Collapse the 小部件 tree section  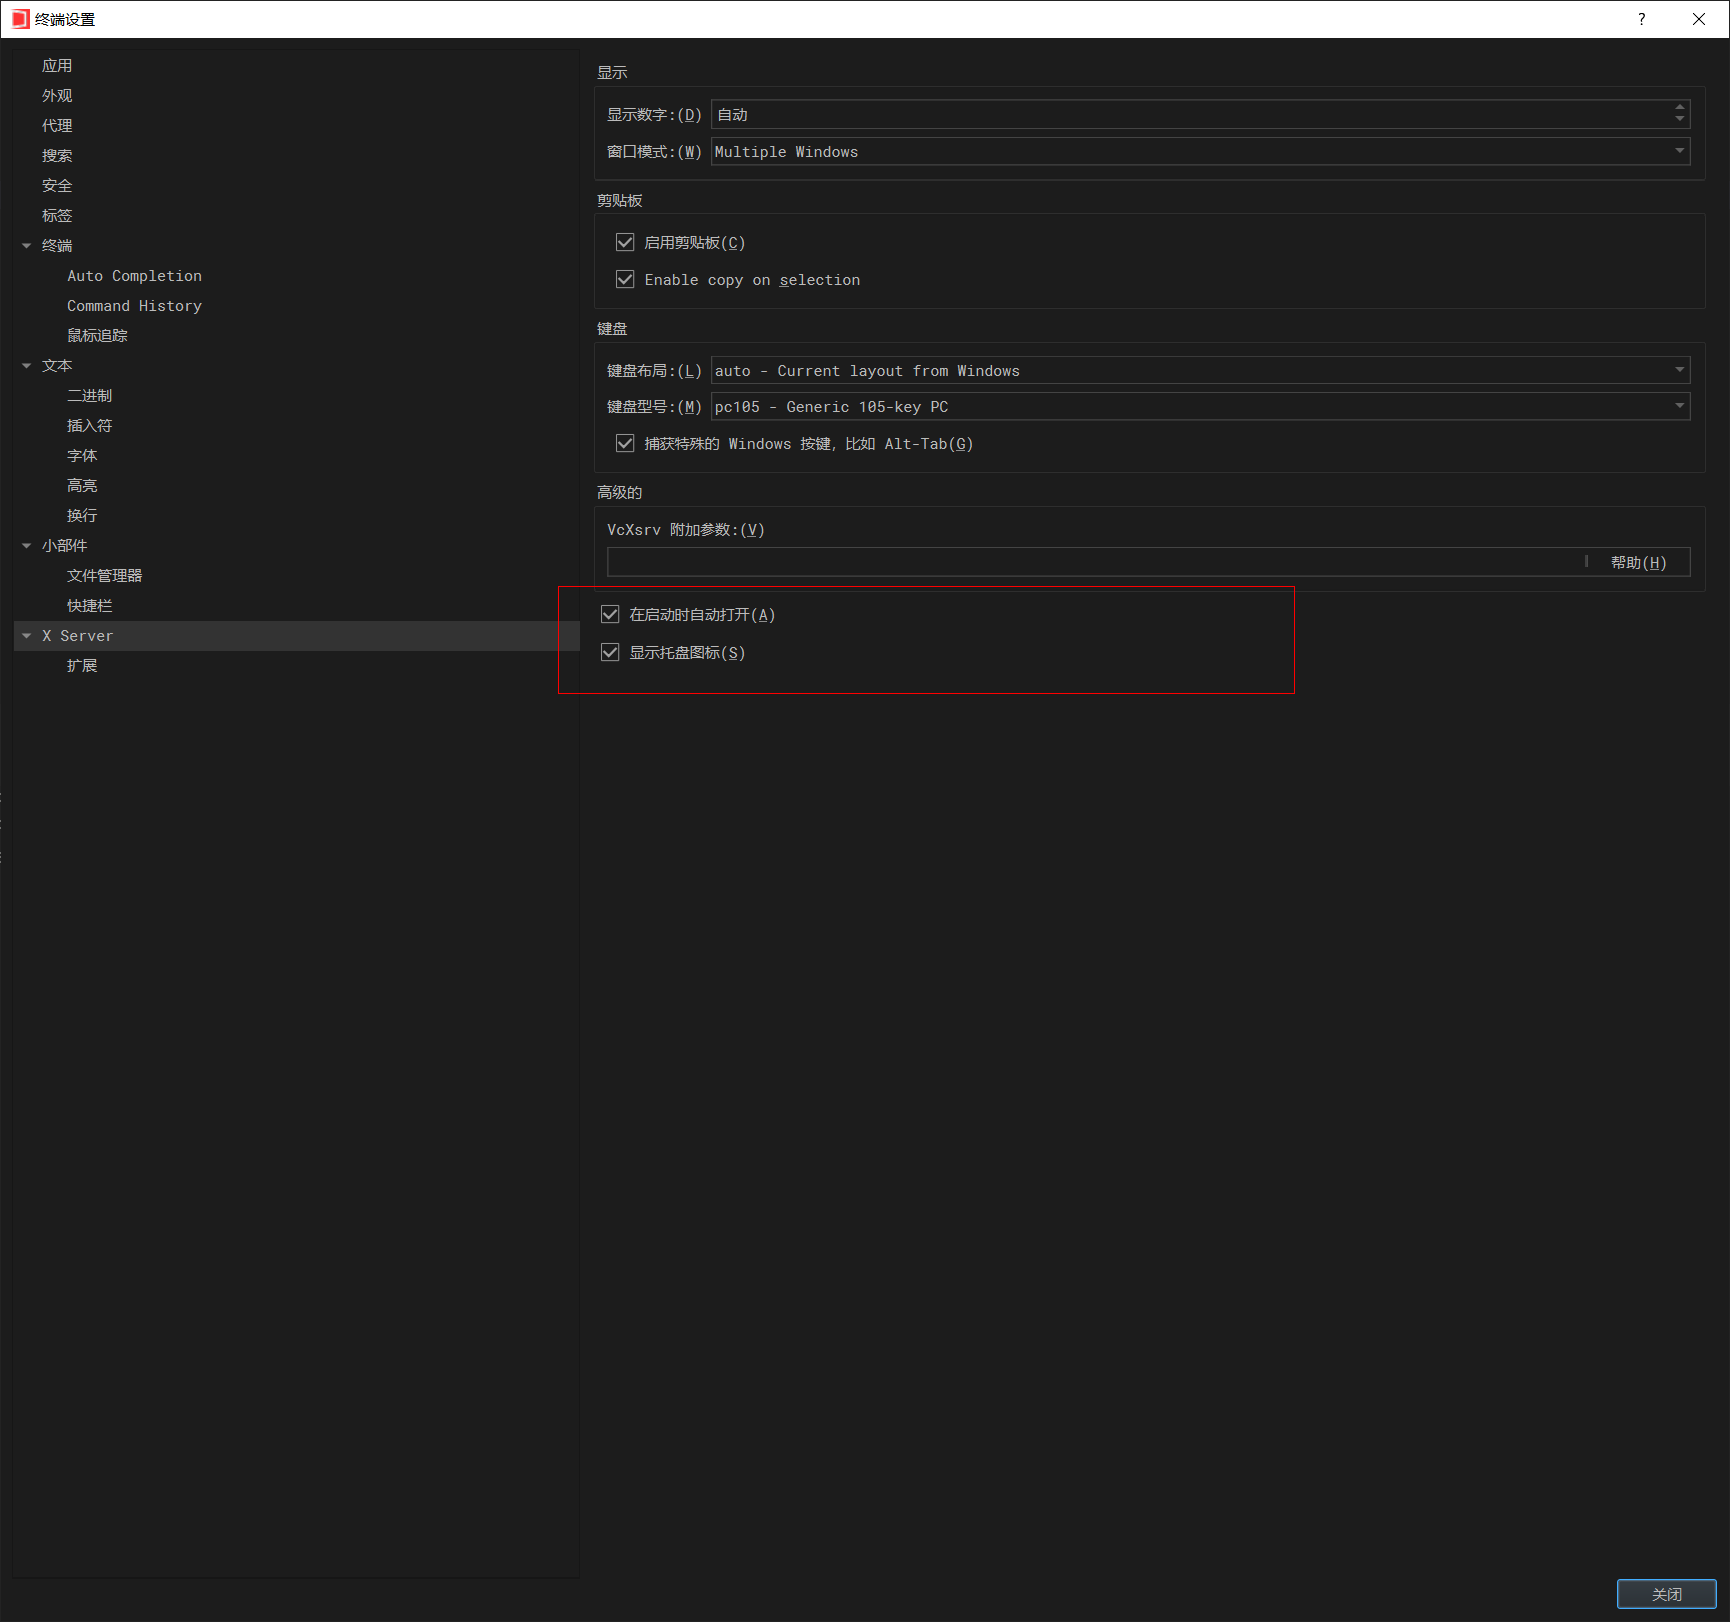pyautogui.click(x=27, y=546)
